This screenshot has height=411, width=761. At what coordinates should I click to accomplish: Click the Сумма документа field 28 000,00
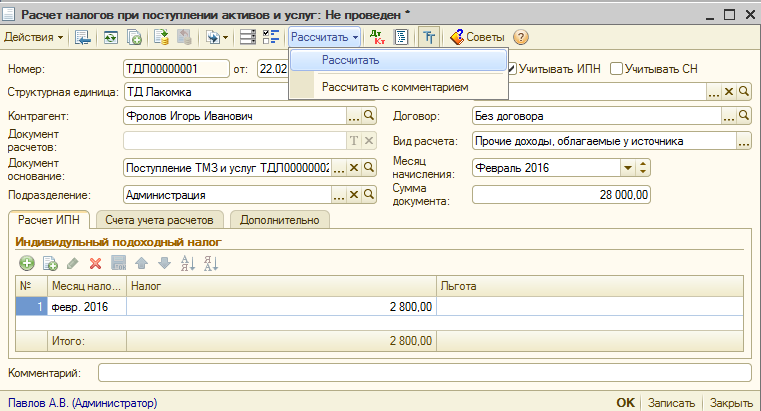(561, 195)
